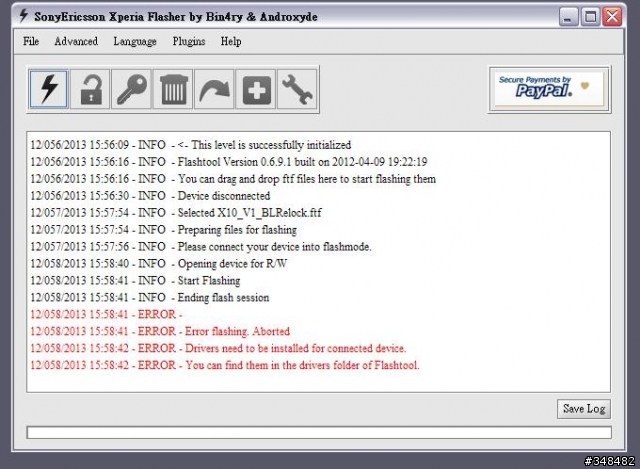Image resolution: width=640 pixels, height=469 pixels.
Task: Click log line 'Selected X10_V1_BLRelock.ftf'
Action: coord(176,213)
